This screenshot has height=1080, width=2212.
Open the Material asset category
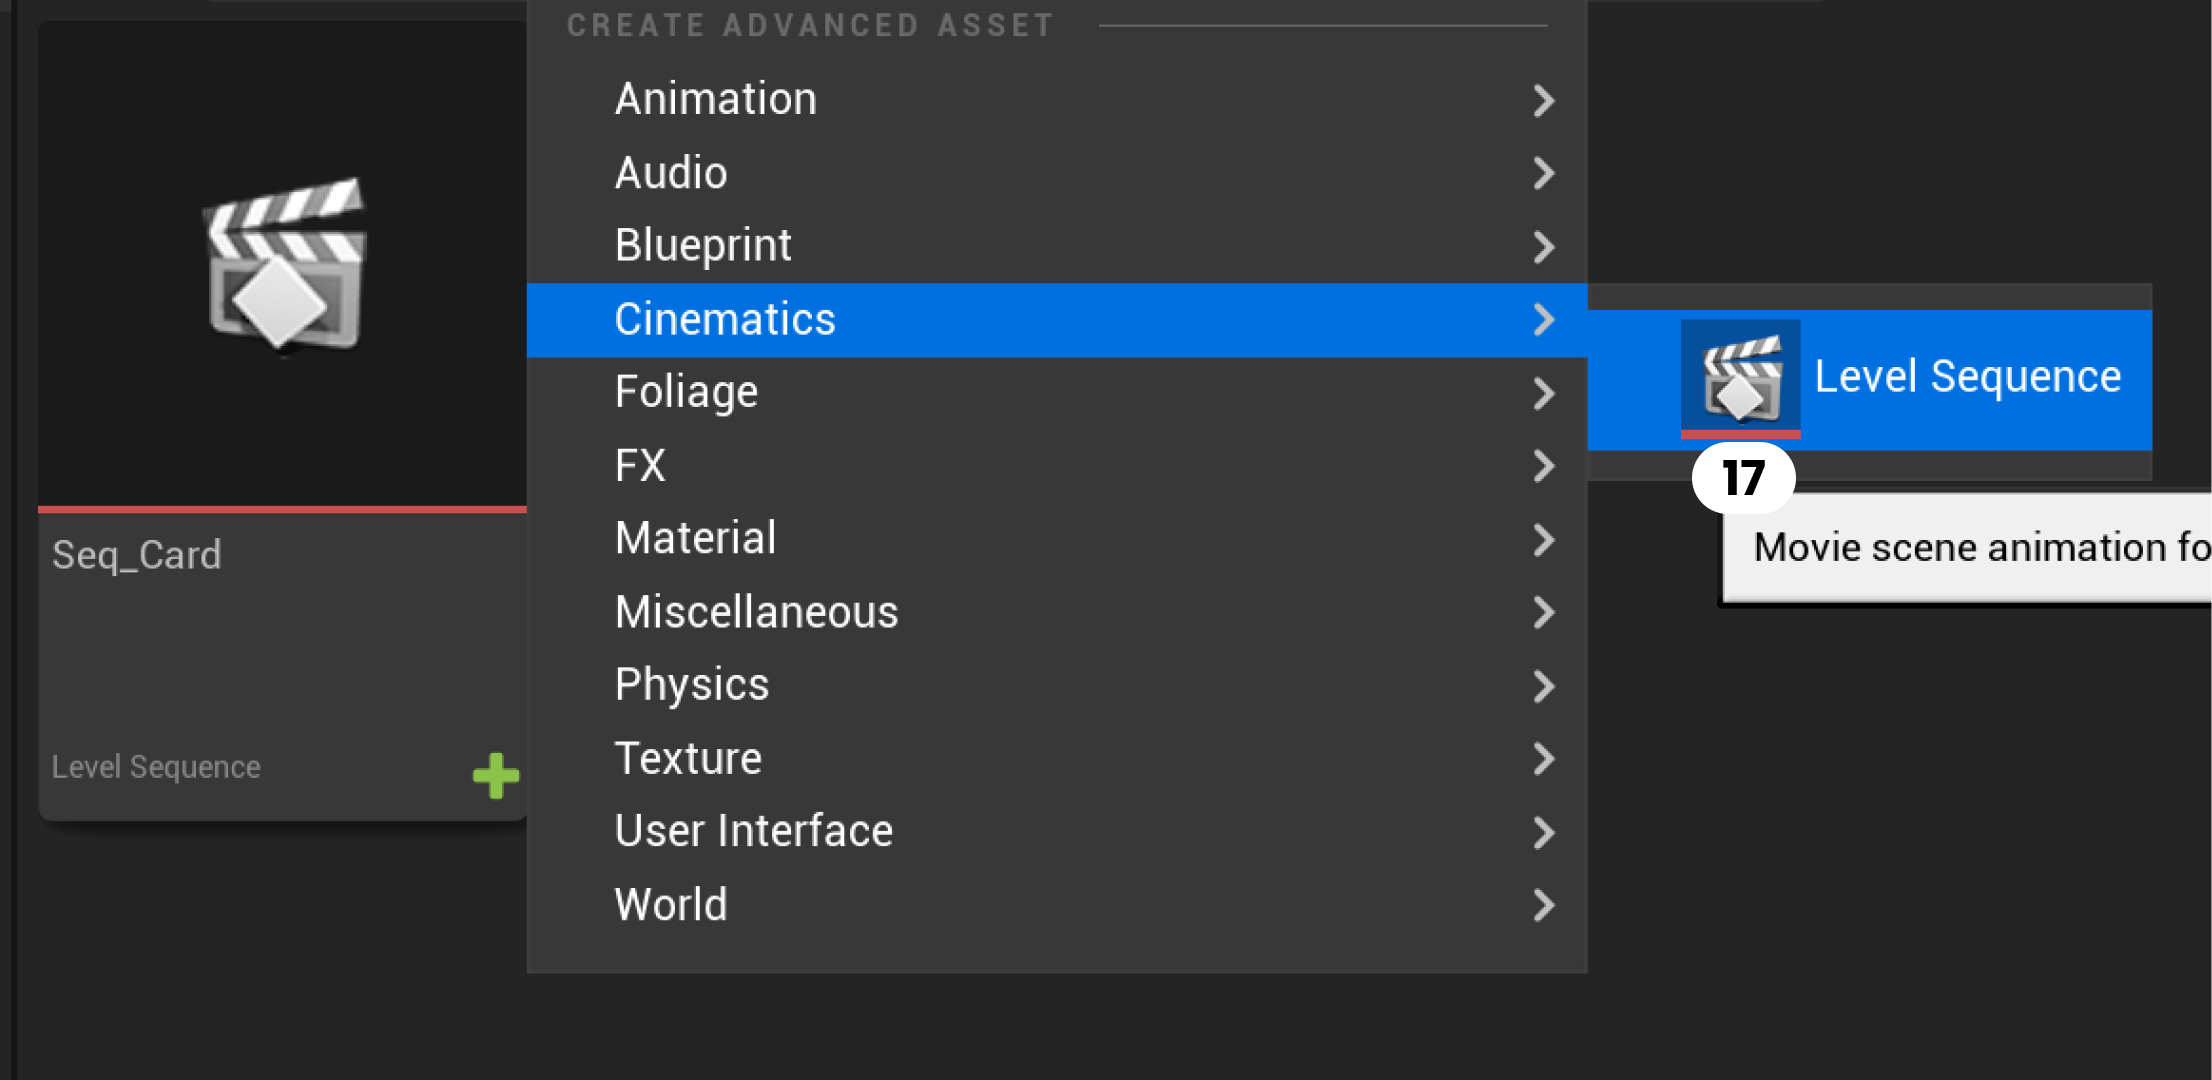click(695, 538)
